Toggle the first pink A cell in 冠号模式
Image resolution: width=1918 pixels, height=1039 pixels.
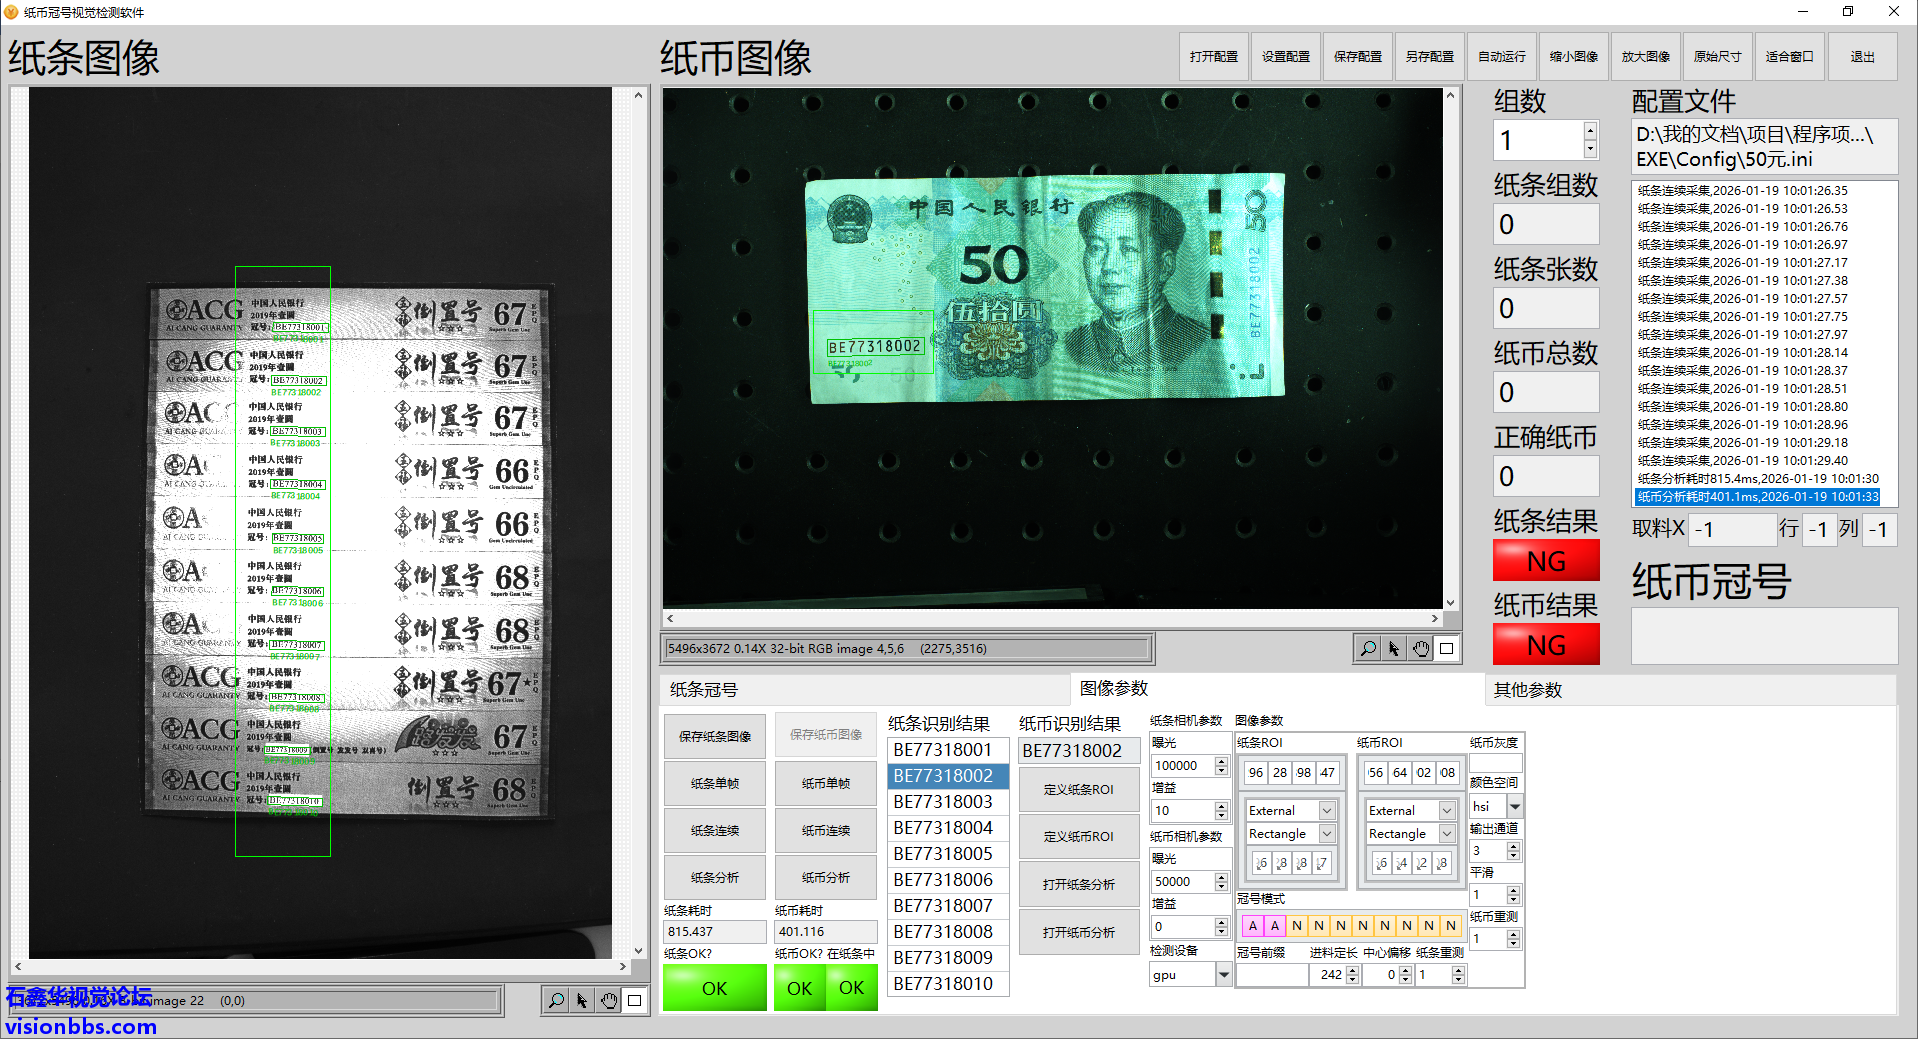[x=1252, y=926]
